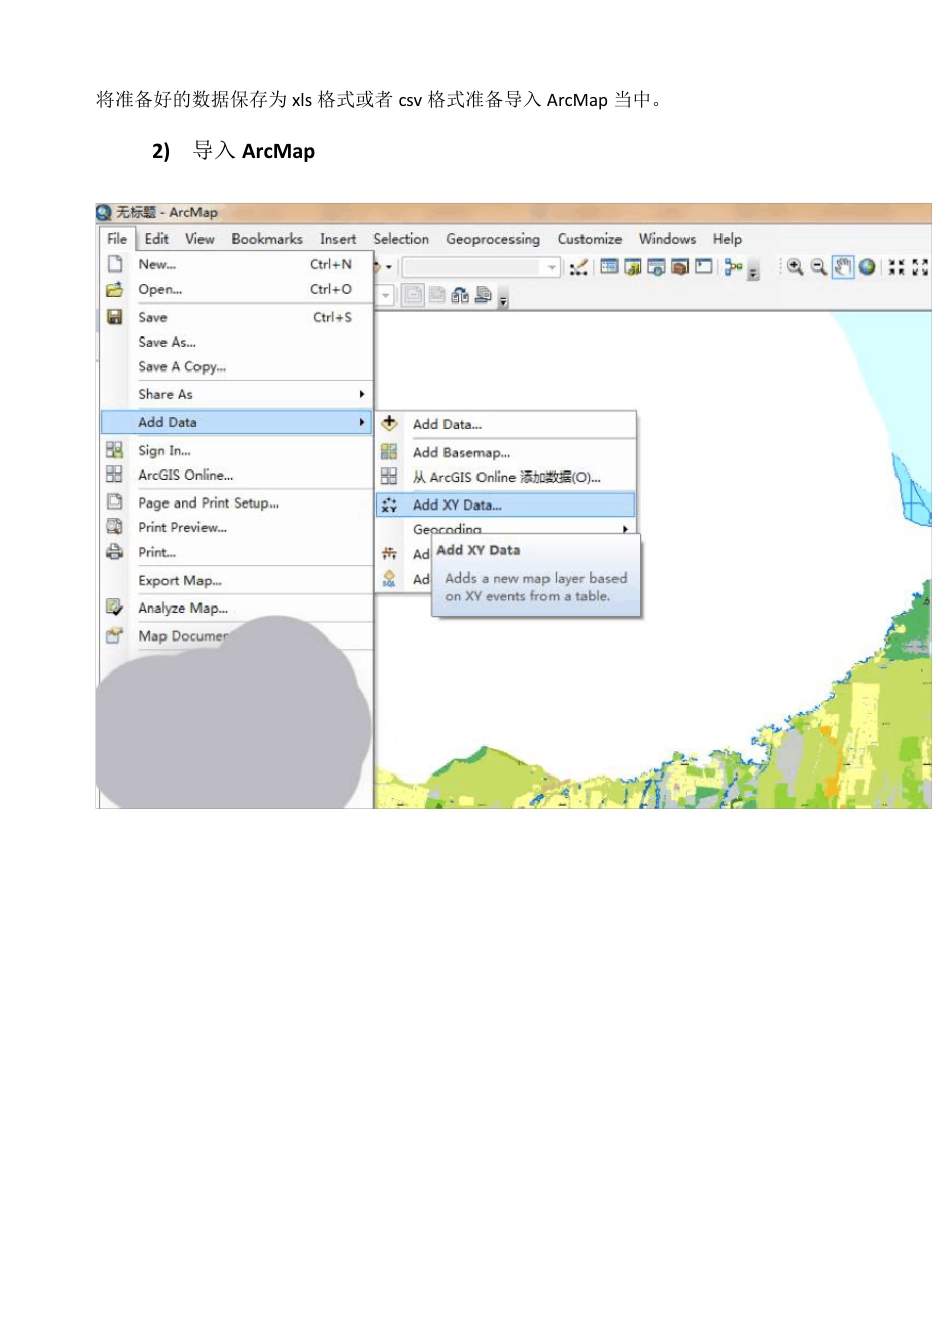Open the second toolbar row options arrow
The height and width of the screenshot is (1344, 950).
pos(503,299)
